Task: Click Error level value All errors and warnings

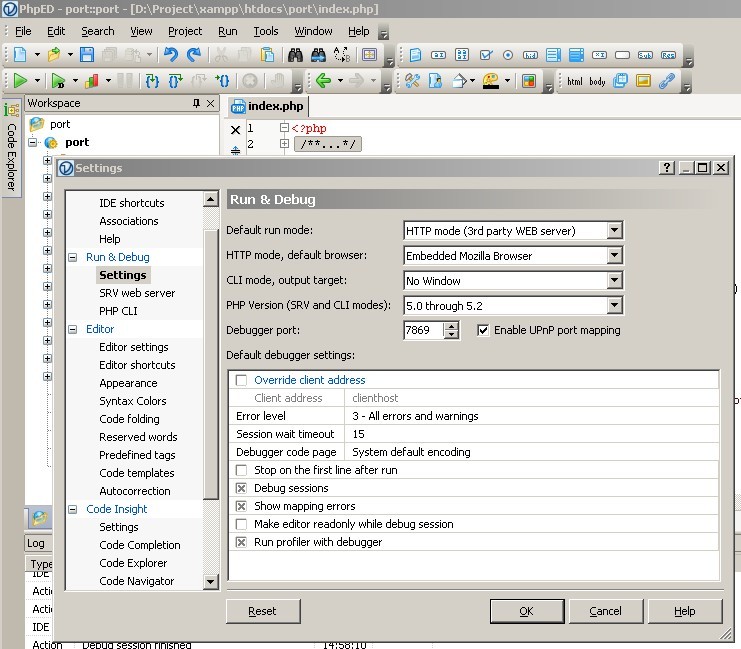Action: point(415,416)
